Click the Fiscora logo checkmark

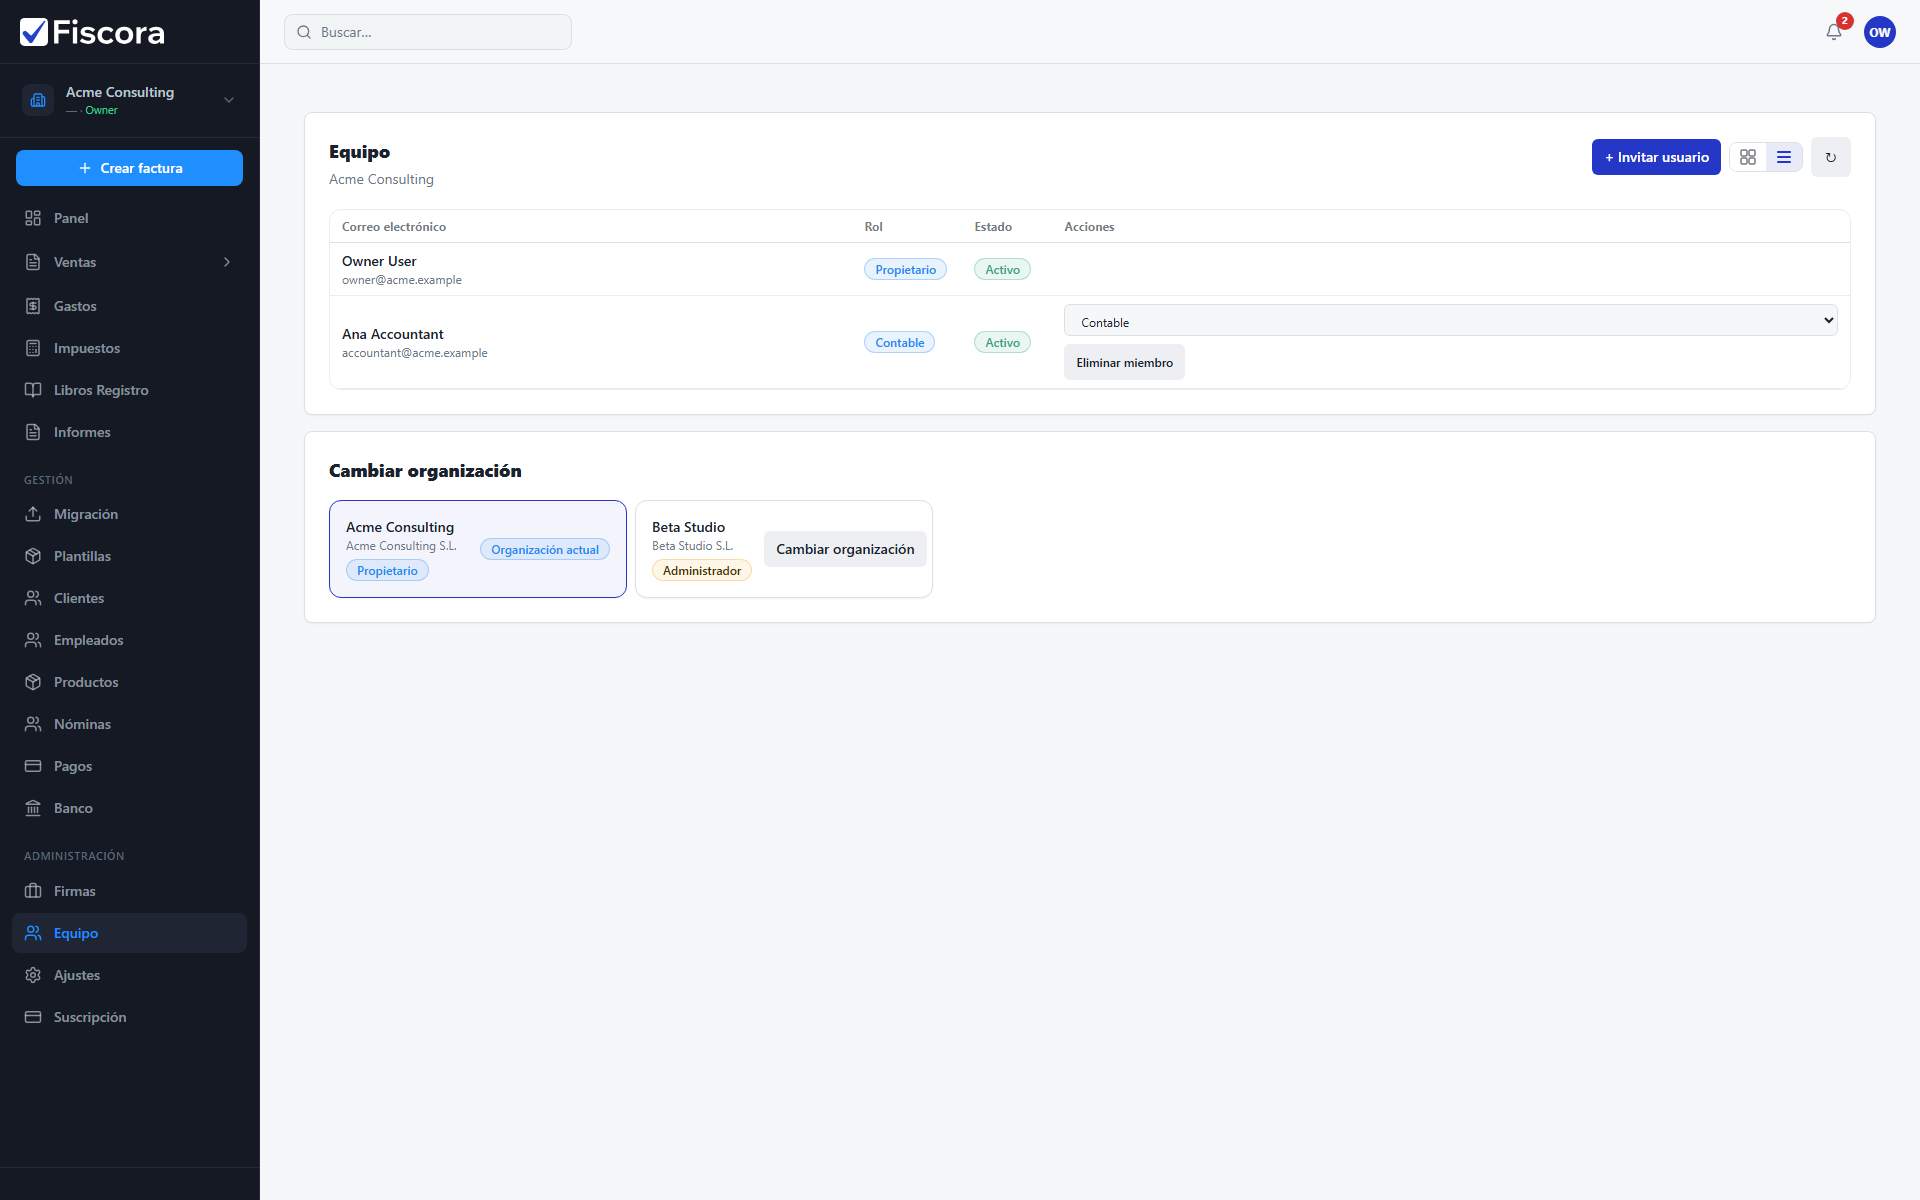click(34, 32)
